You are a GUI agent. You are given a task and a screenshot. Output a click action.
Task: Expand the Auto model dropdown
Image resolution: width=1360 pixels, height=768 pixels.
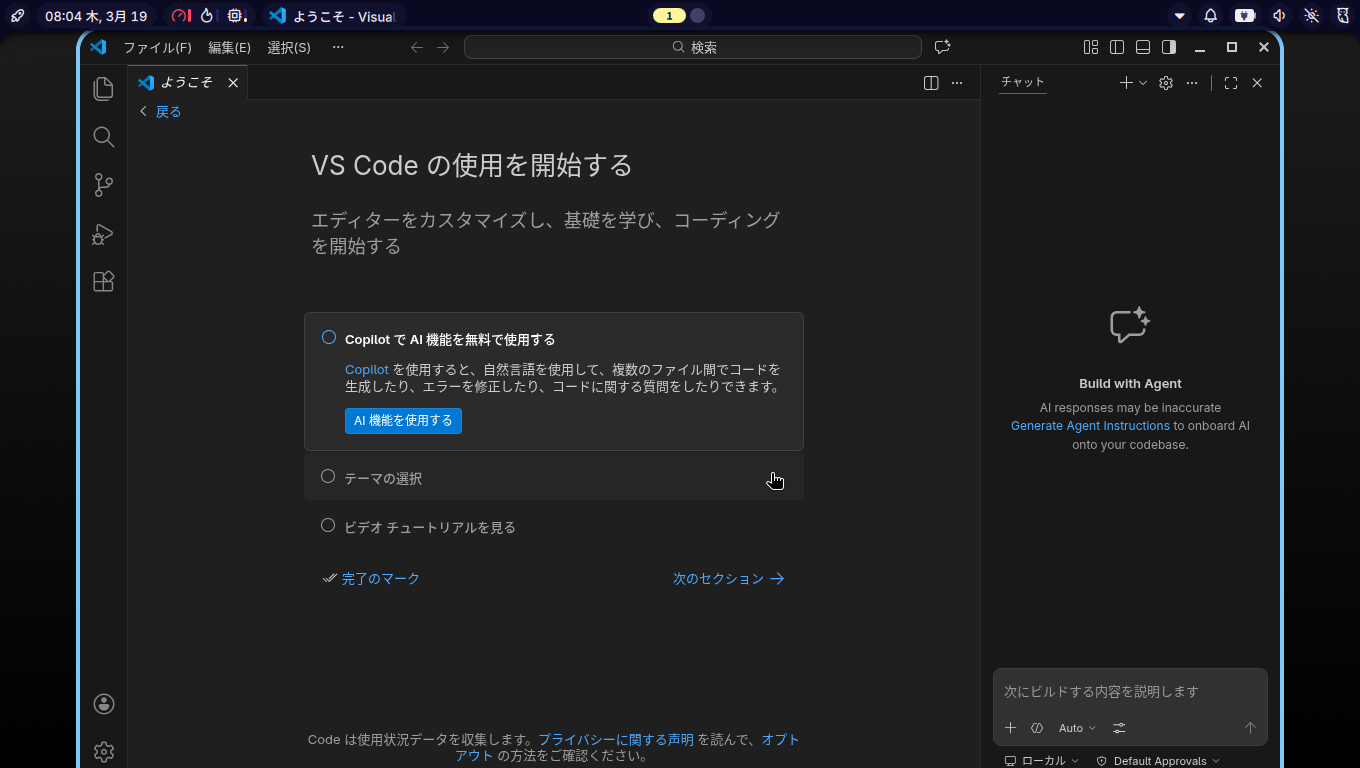(1077, 728)
